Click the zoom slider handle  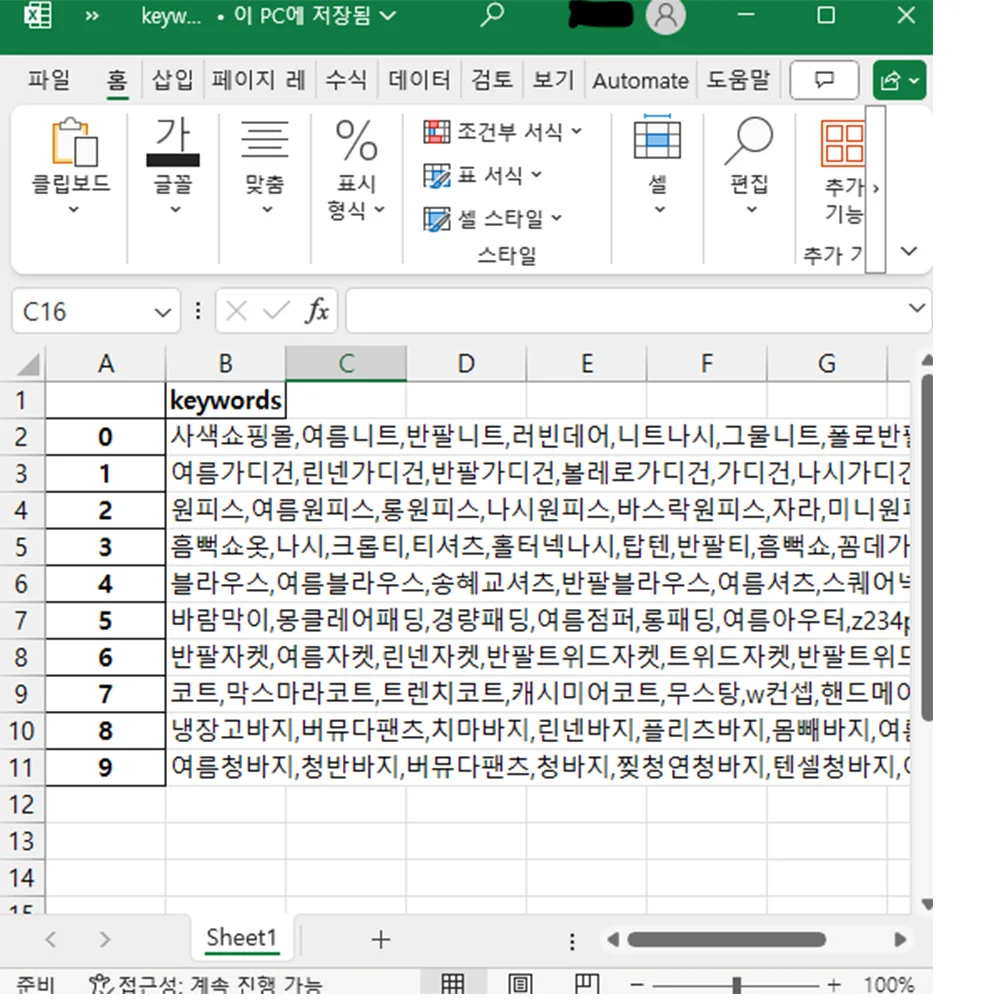click(x=737, y=985)
